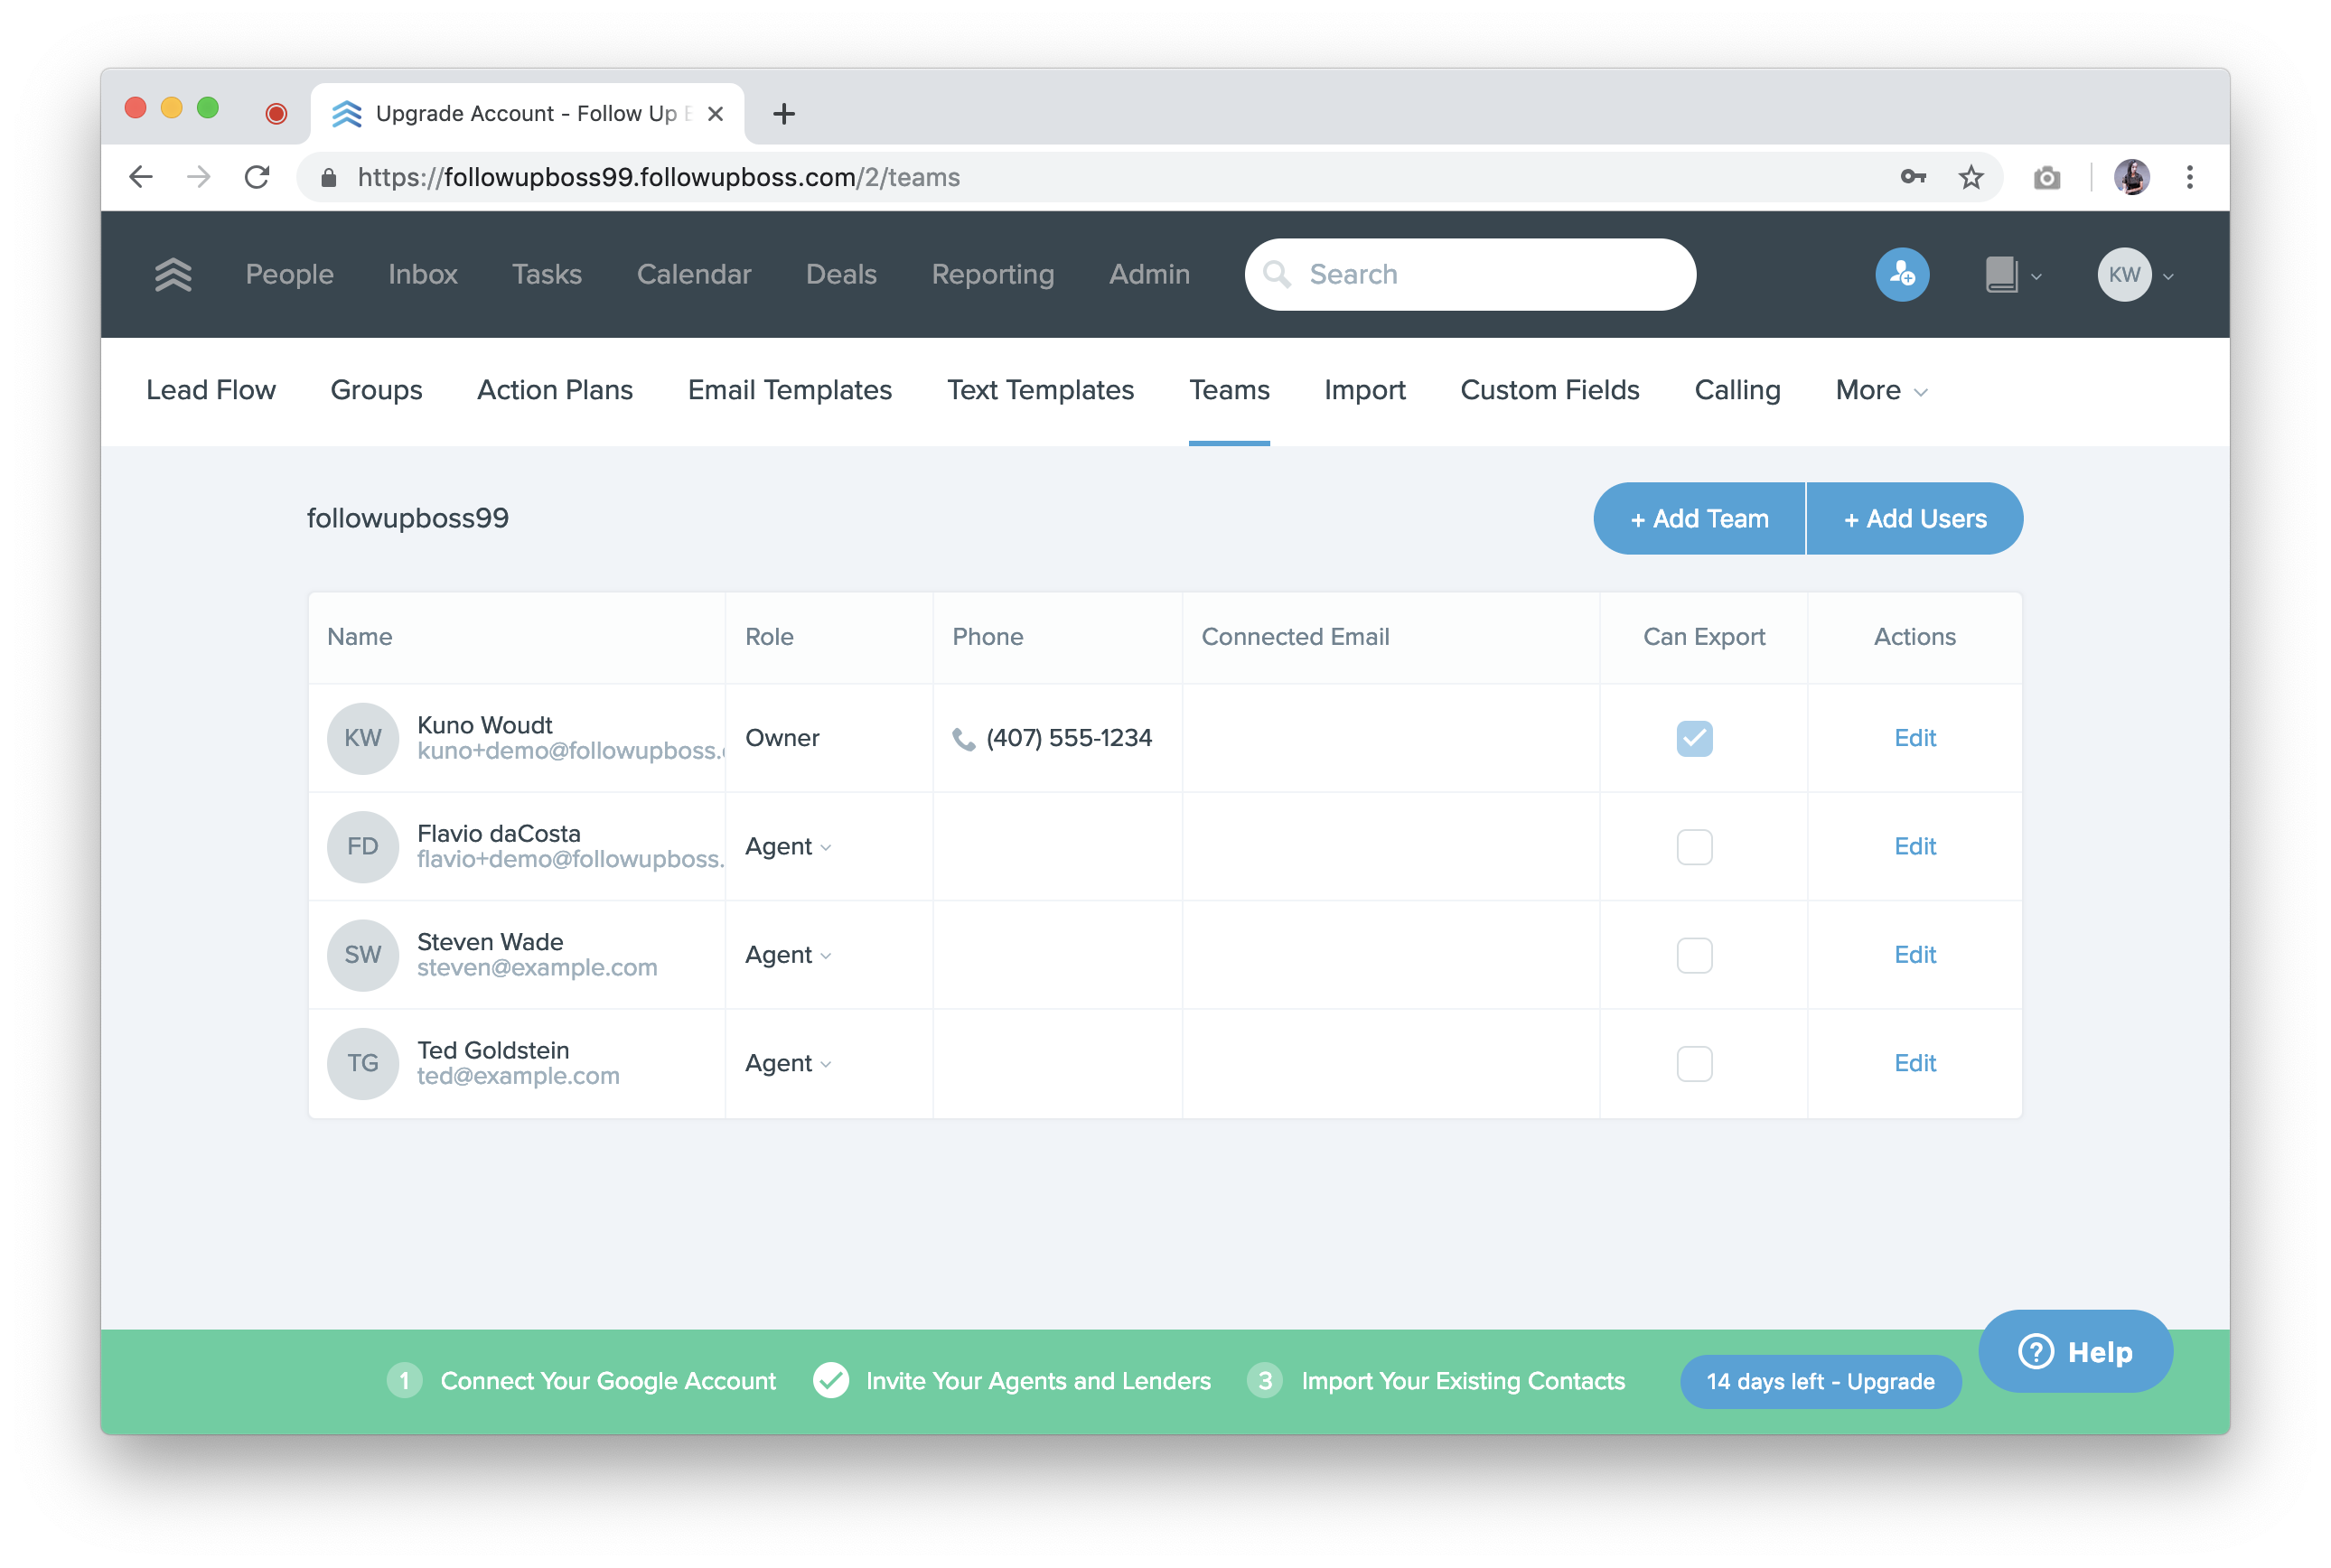The height and width of the screenshot is (1568, 2331).
Task: Open Flavio daCosta's Agent role dropdown
Action: pyautogui.click(x=788, y=847)
